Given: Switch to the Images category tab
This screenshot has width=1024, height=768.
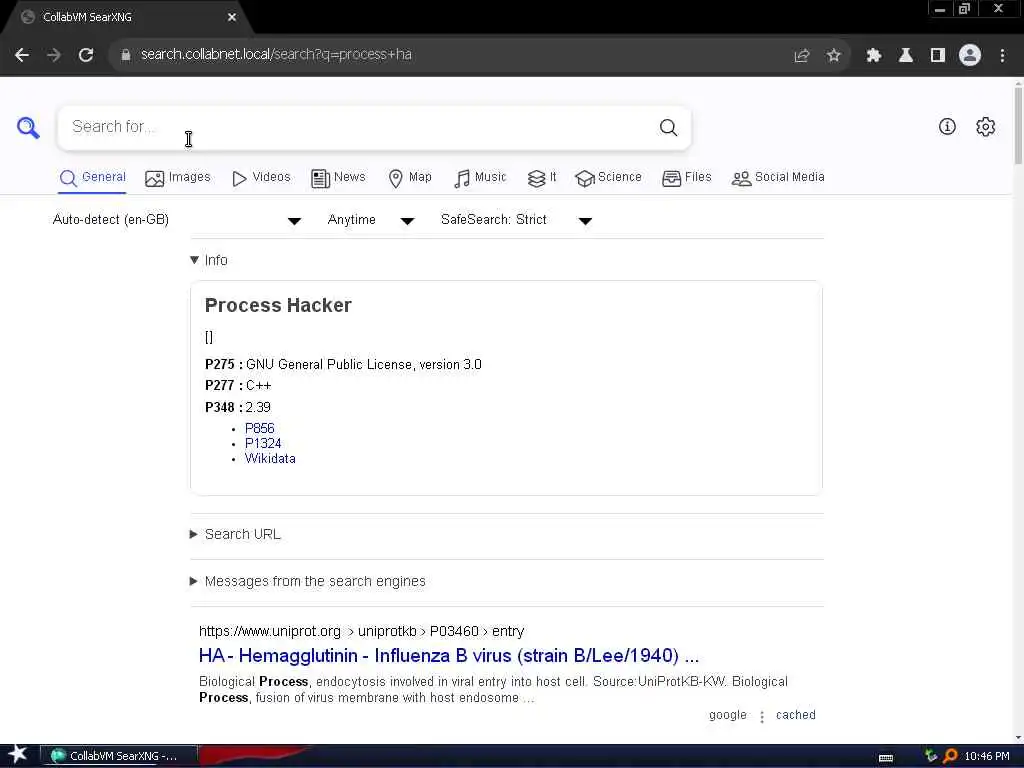Looking at the screenshot, I should tap(178, 178).
